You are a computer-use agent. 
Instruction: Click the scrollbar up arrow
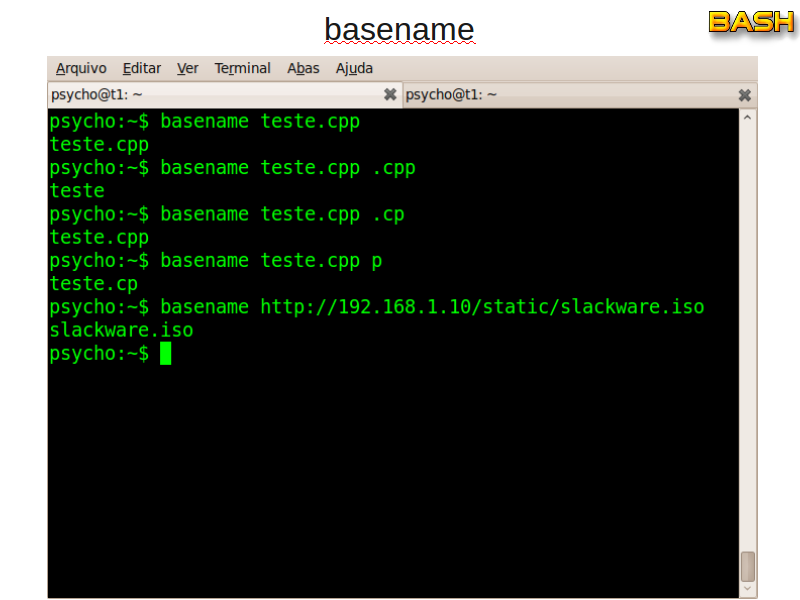[747, 117]
